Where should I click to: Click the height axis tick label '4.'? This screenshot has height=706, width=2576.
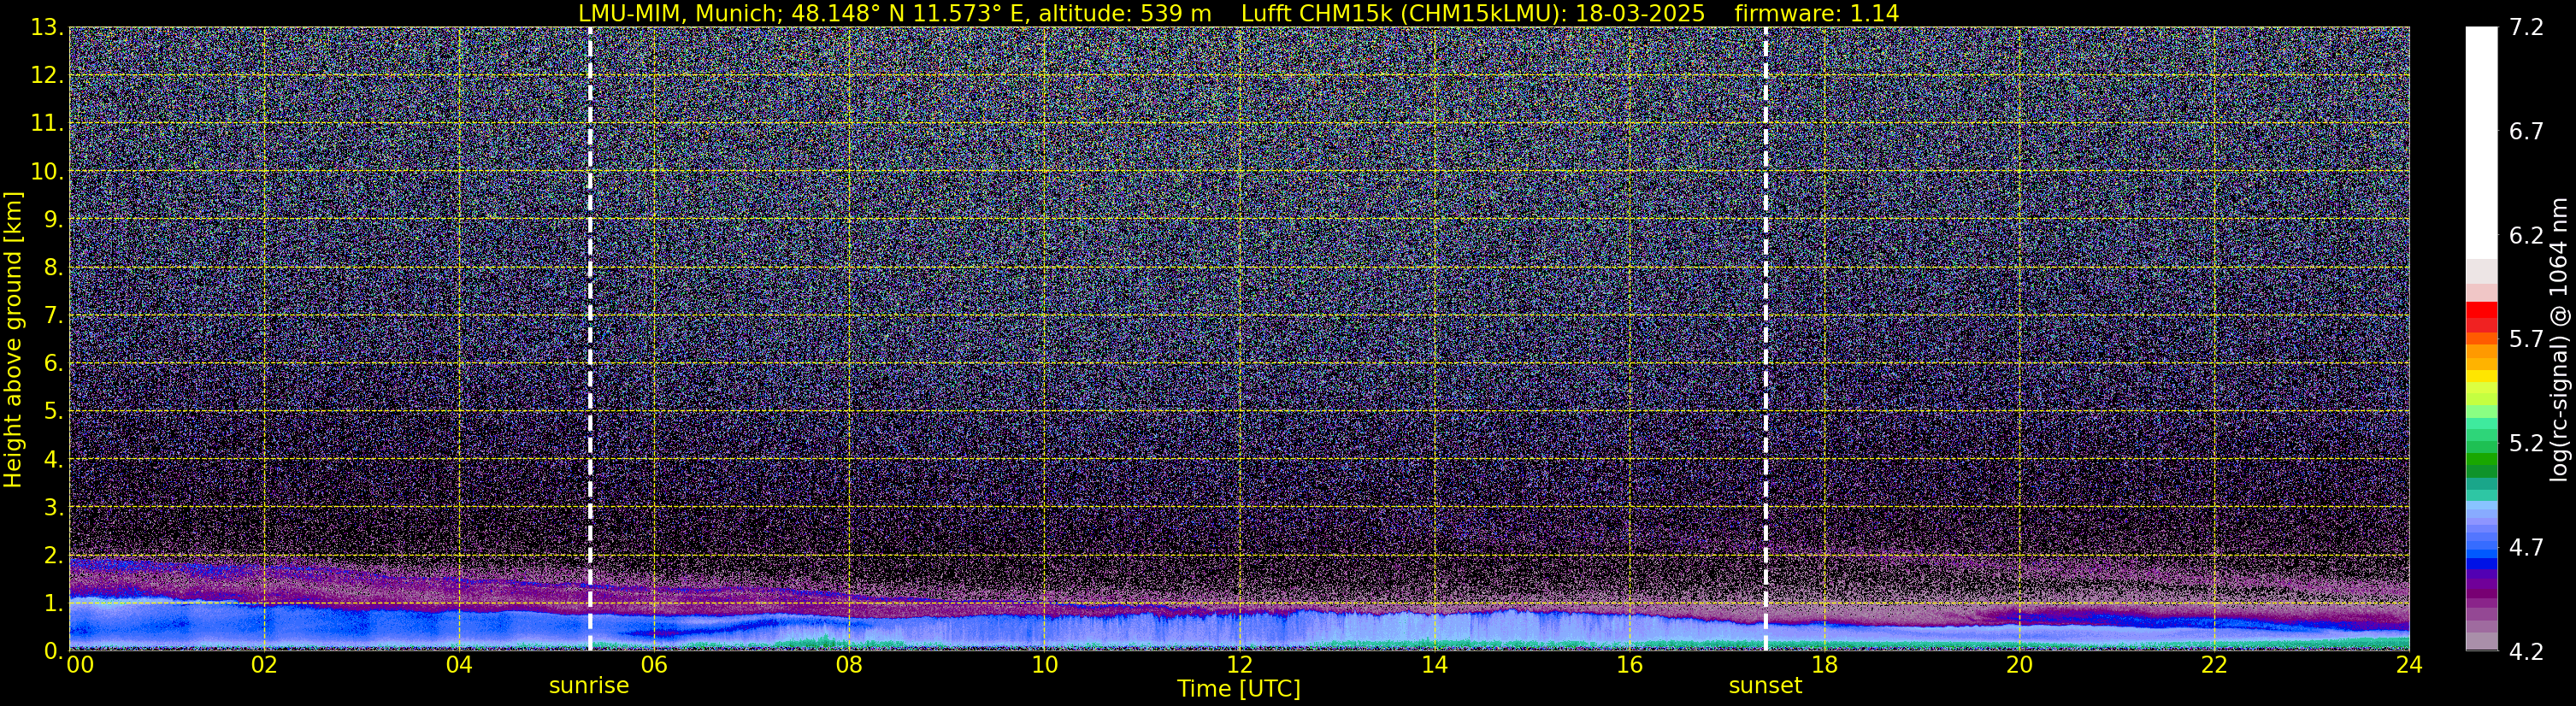[53, 459]
